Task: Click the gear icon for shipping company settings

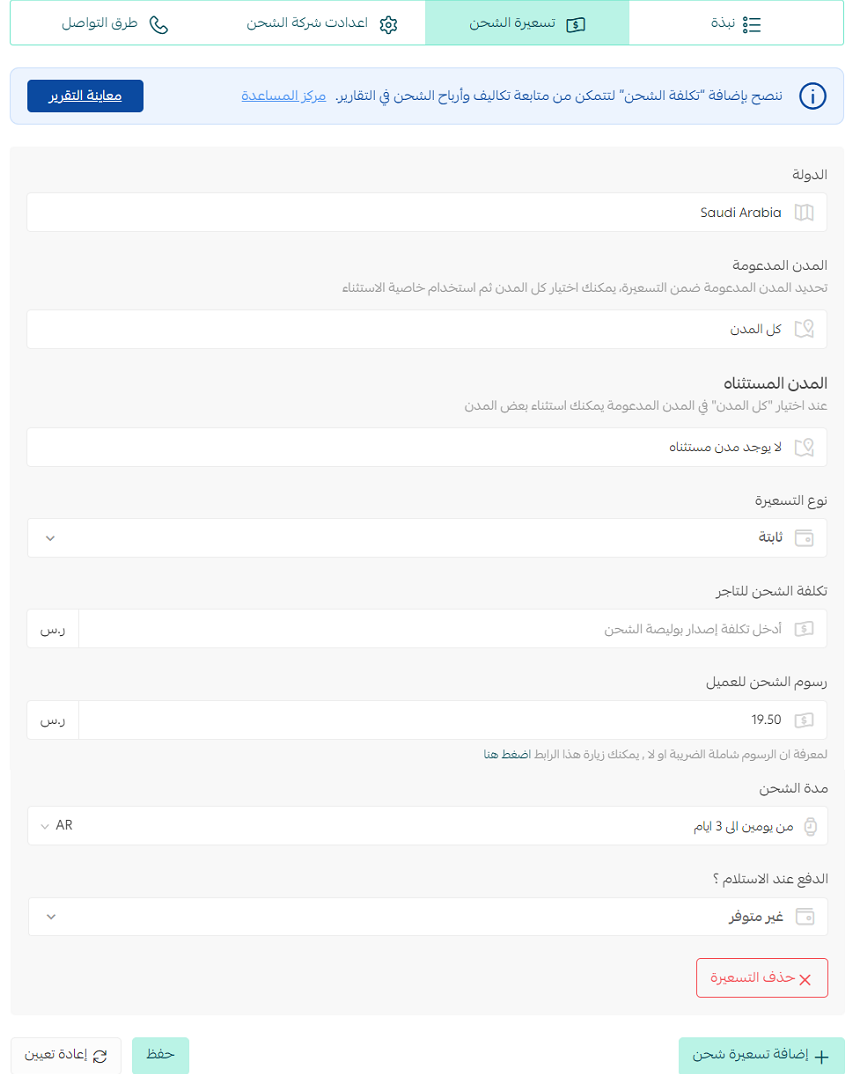Action: click(x=388, y=25)
